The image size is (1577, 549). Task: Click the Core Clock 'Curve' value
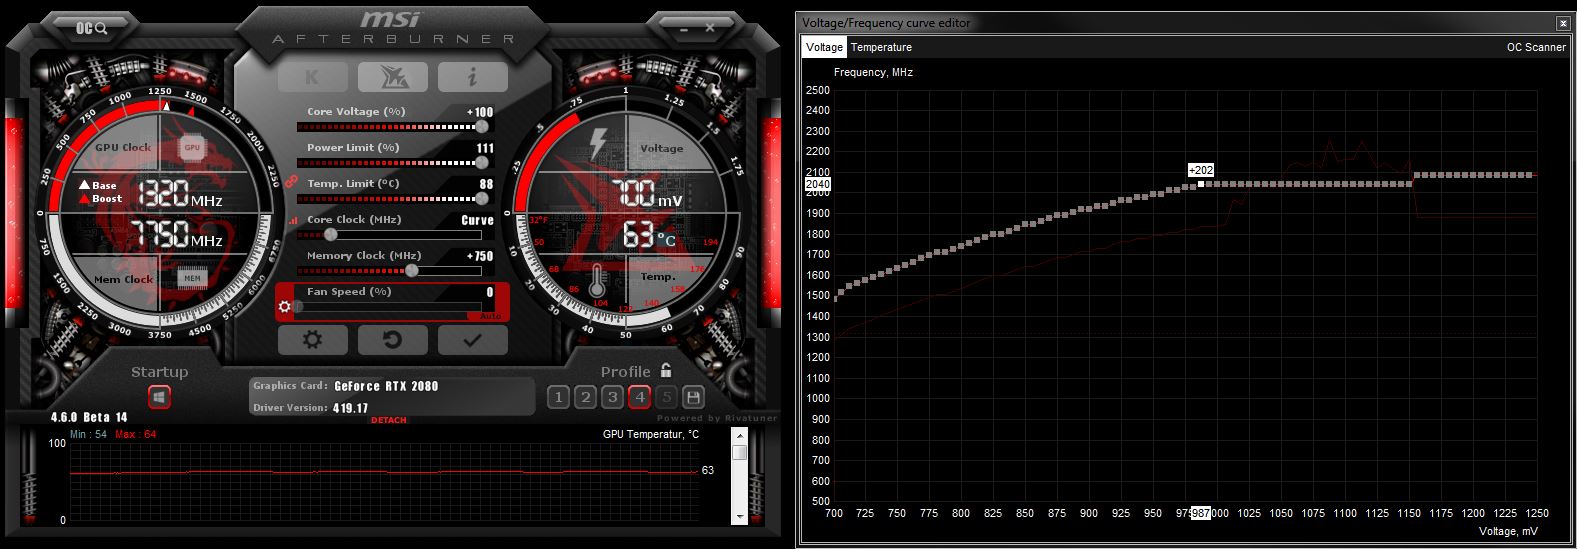[x=477, y=220]
